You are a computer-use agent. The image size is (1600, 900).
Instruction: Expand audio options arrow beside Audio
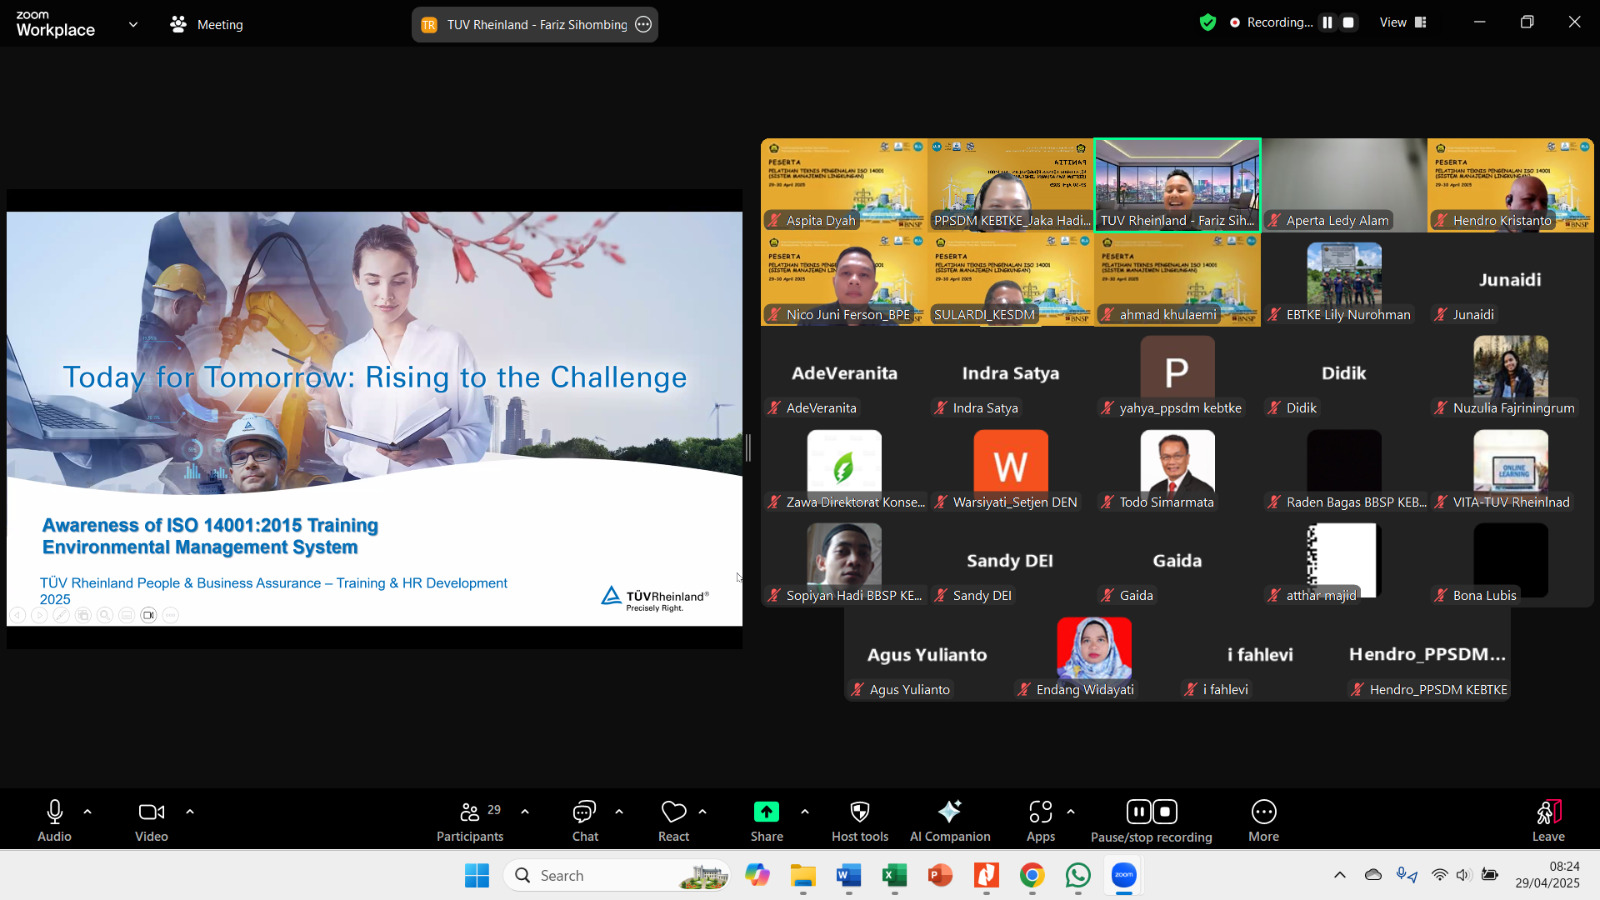(88, 812)
